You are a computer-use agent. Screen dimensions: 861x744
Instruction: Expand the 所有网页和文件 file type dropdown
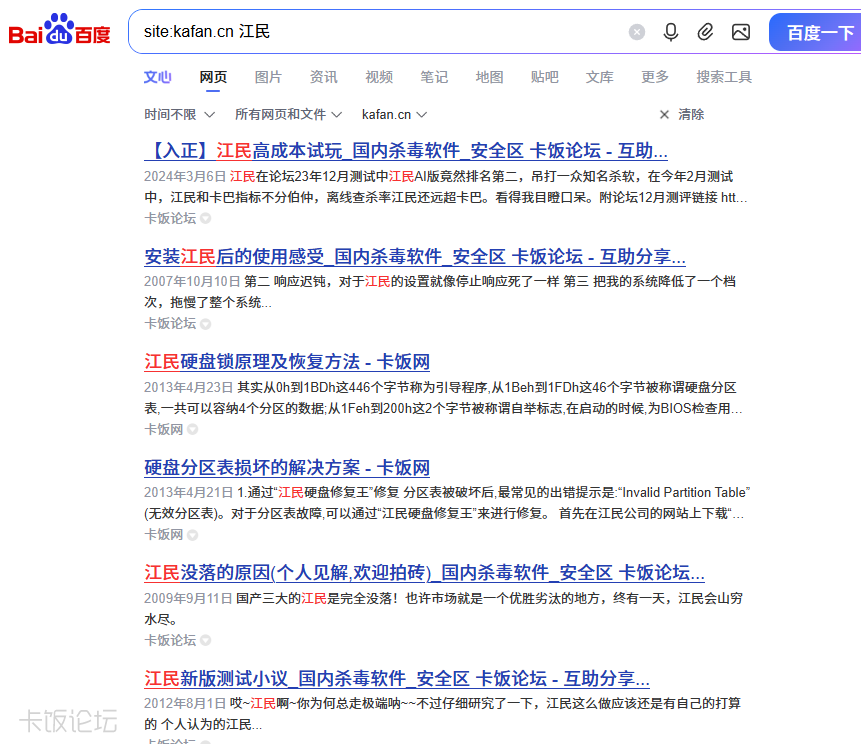pos(288,114)
